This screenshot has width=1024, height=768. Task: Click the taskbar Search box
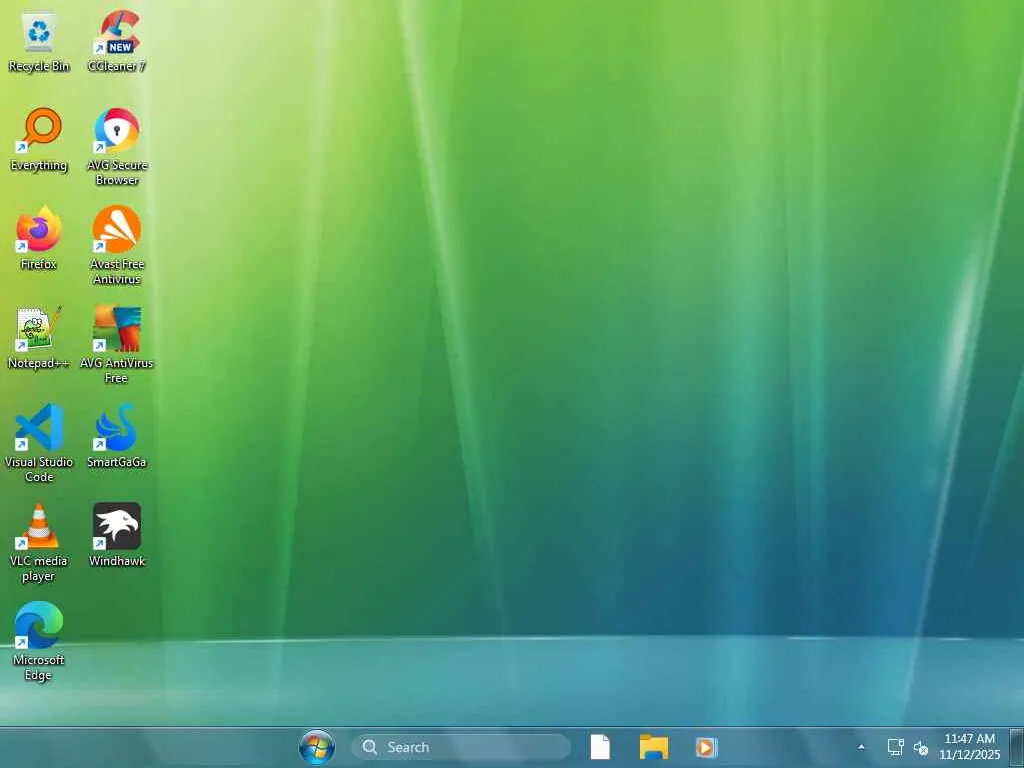[x=461, y=747]
